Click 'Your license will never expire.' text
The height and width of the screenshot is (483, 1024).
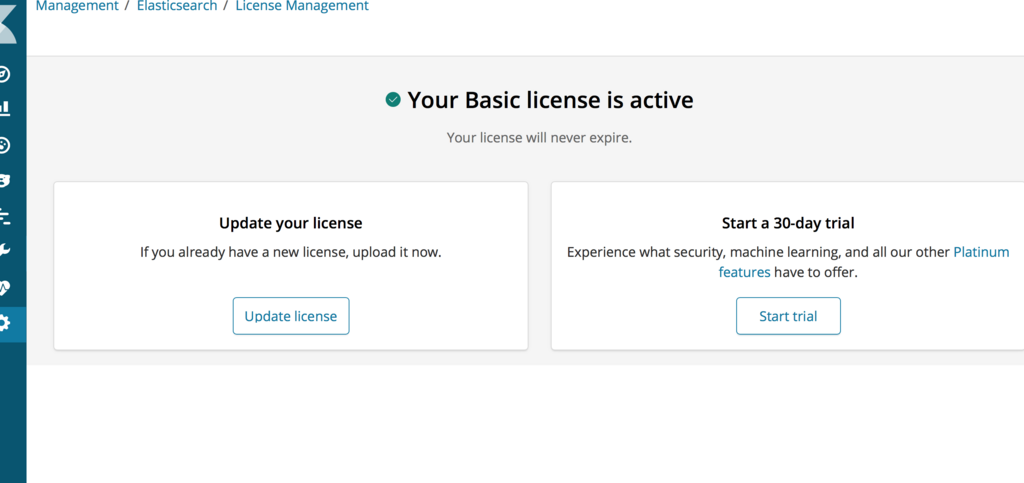pos(539,138)
